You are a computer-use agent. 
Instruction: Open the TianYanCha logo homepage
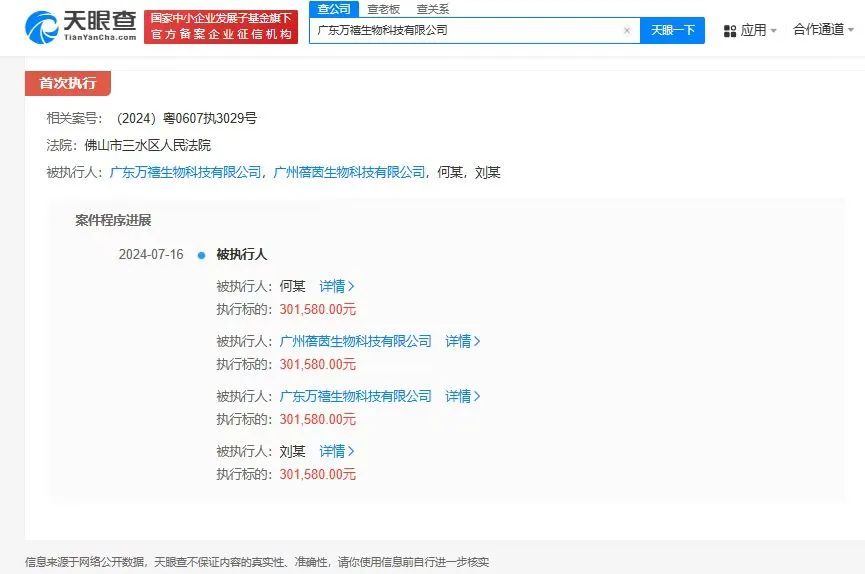81,26
